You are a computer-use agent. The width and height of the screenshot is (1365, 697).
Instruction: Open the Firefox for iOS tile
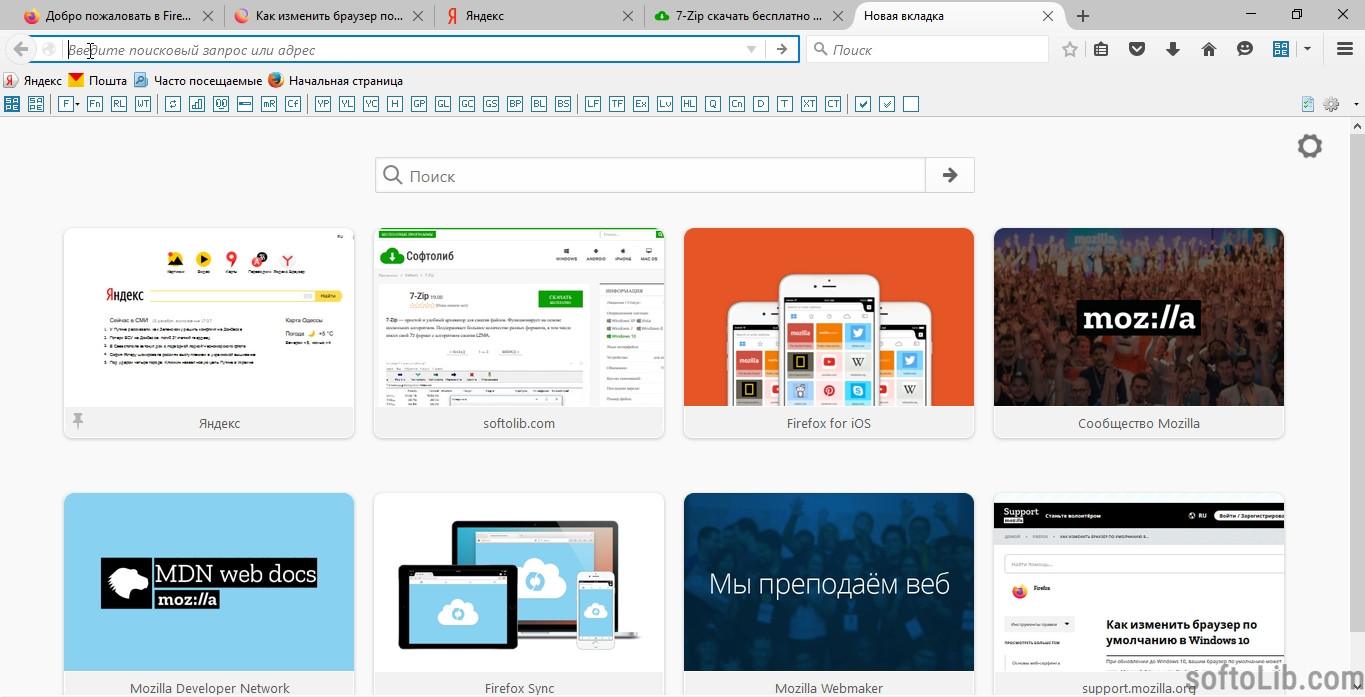(x=829, y=333)
